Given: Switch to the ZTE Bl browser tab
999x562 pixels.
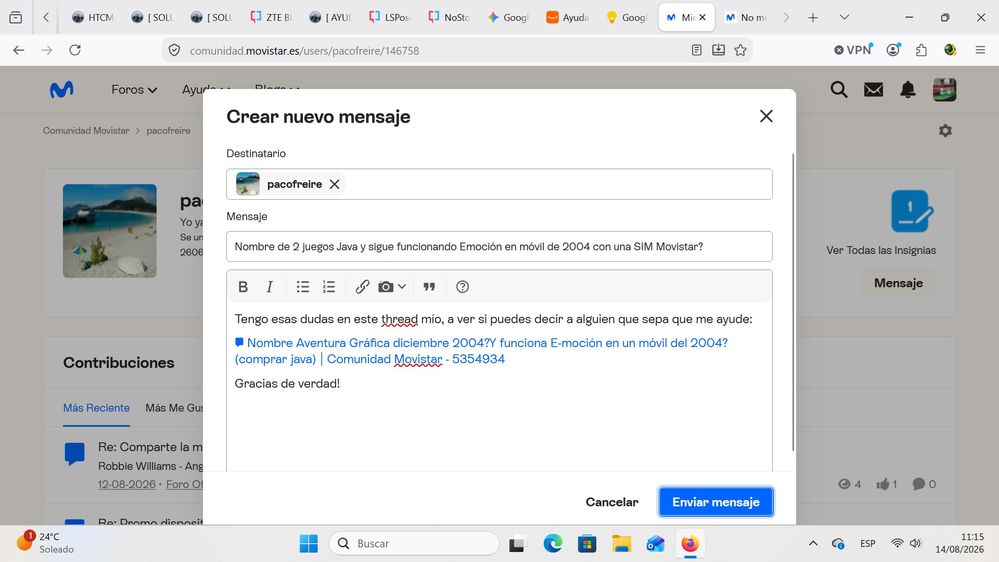Looking at the screenshot, I should (271, 17).
